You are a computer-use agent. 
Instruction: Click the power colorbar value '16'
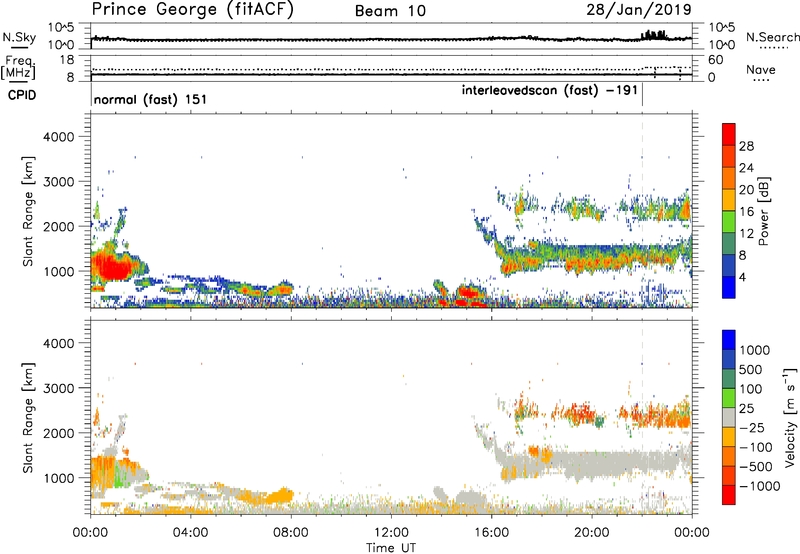click(746, 212)
